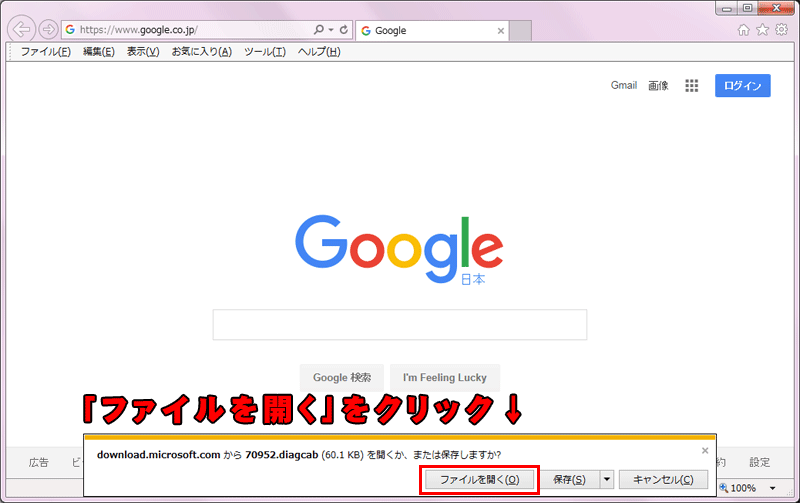800x503 pixels.
Task: Open the ファイル(F) menu
Action: pyautogui.click(x=45, y=52)
